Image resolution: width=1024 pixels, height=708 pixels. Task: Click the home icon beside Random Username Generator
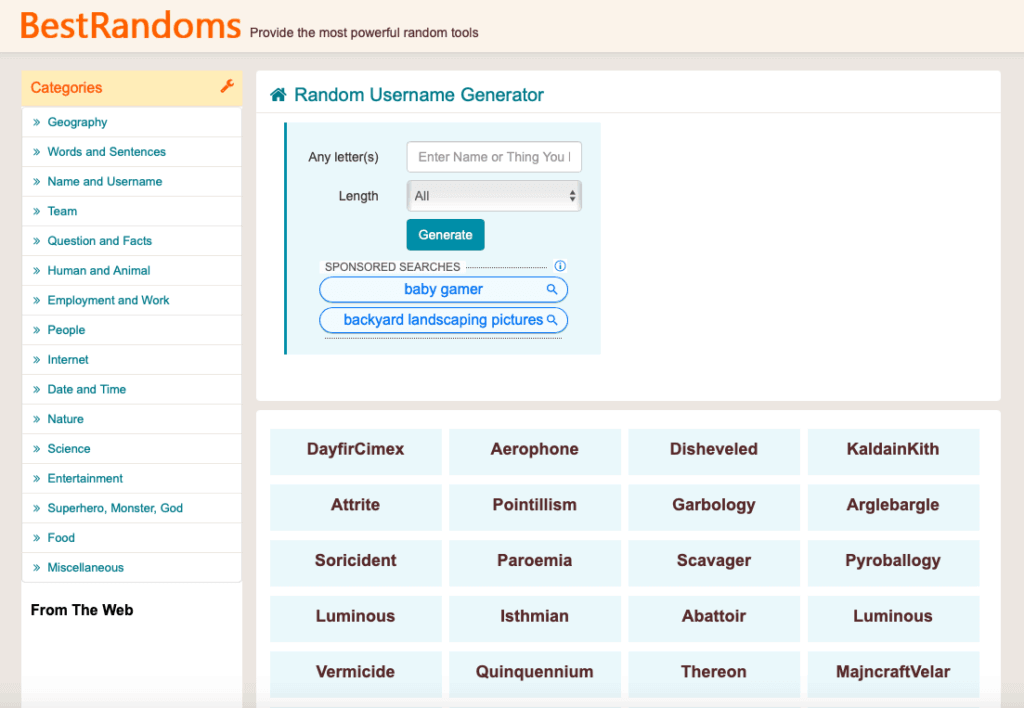point(277,94)
